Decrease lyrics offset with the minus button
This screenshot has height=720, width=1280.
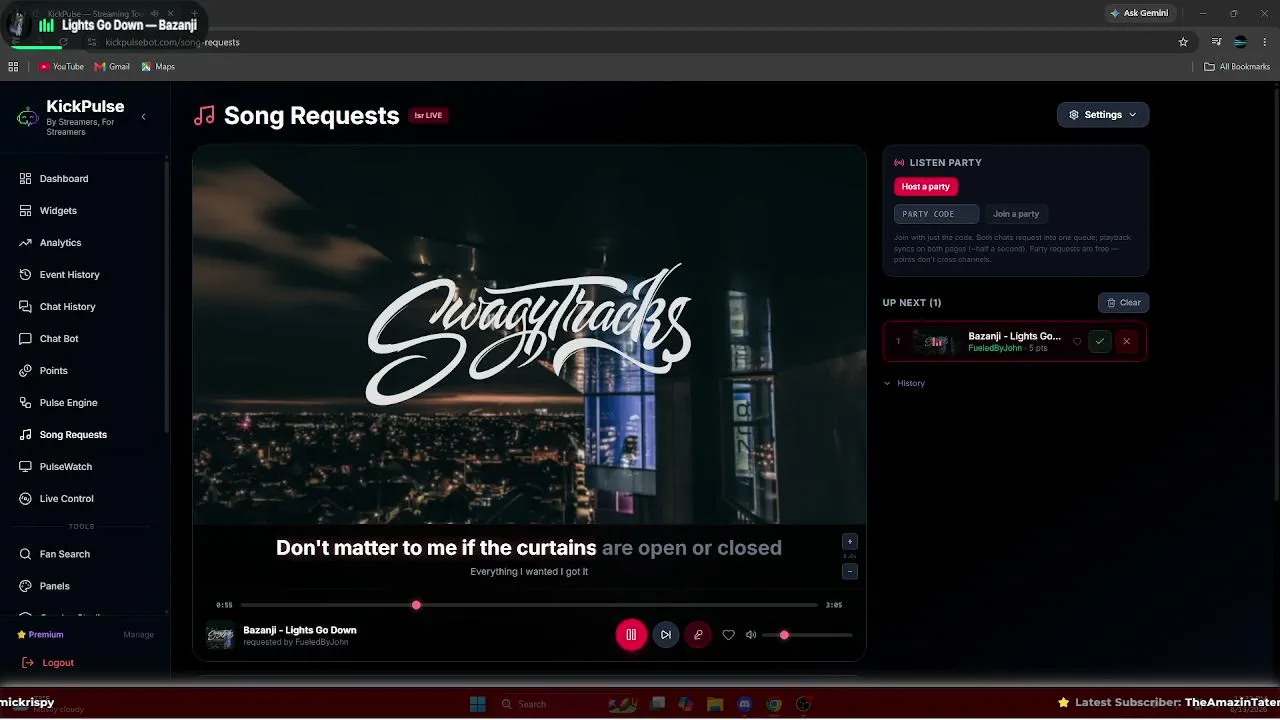(850, 572)
